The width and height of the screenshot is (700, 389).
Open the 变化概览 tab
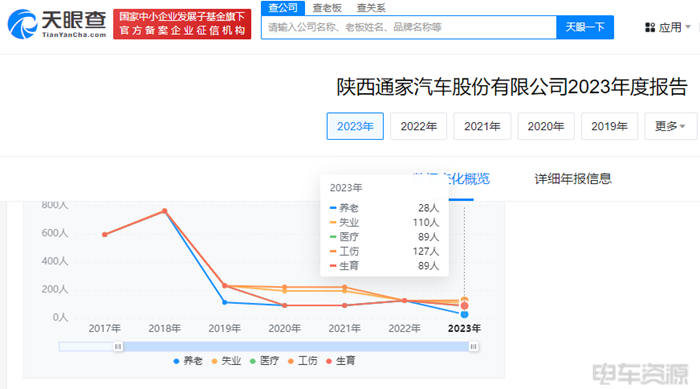coord(464,179)
